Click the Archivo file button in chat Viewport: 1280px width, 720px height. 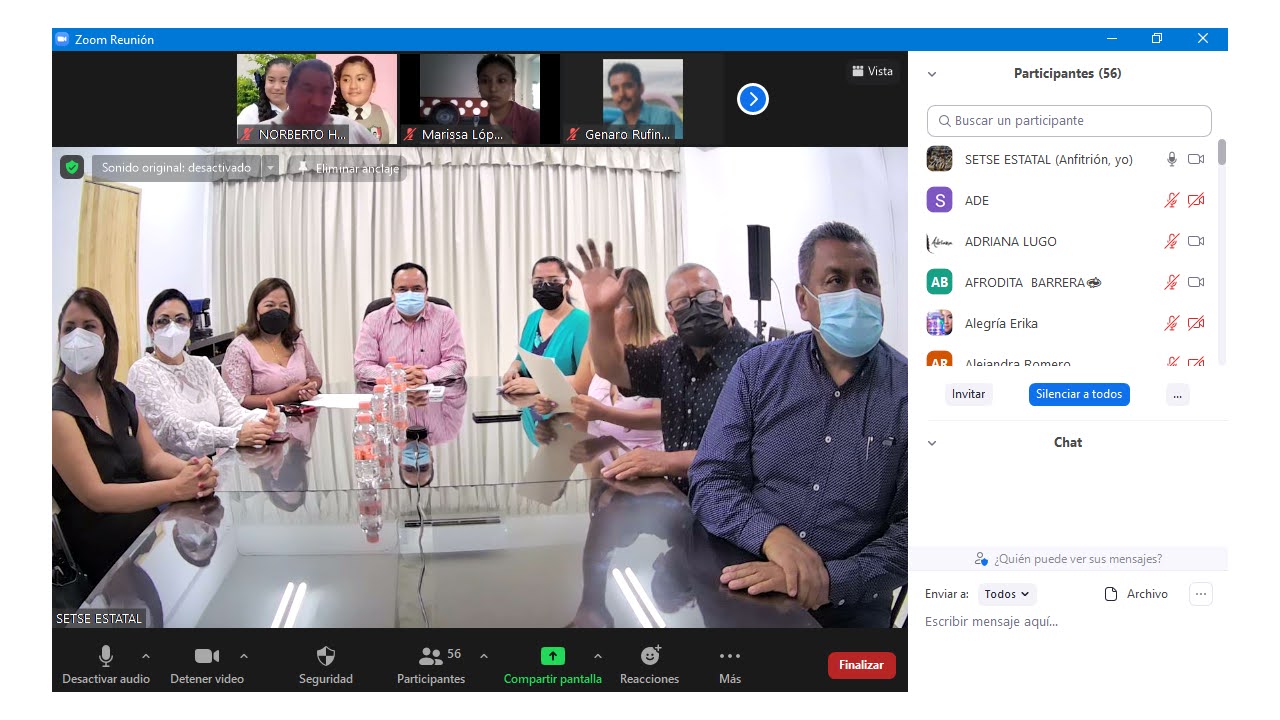1136,594
